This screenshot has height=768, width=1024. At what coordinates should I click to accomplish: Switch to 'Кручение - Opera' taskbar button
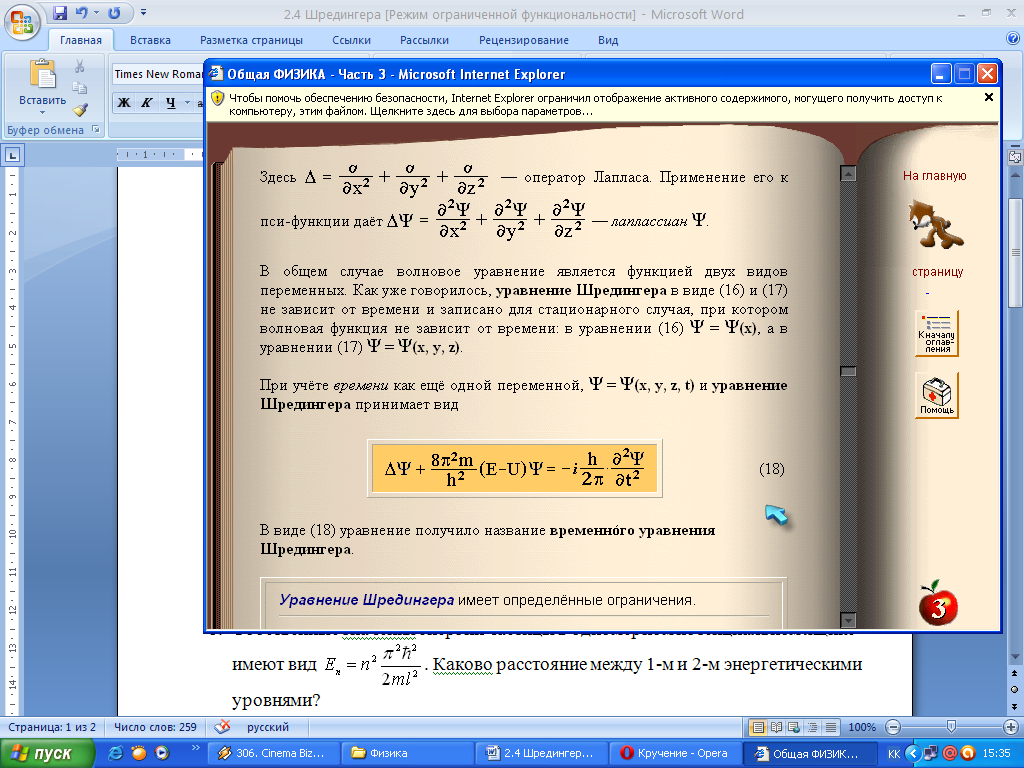coord(677,753)
